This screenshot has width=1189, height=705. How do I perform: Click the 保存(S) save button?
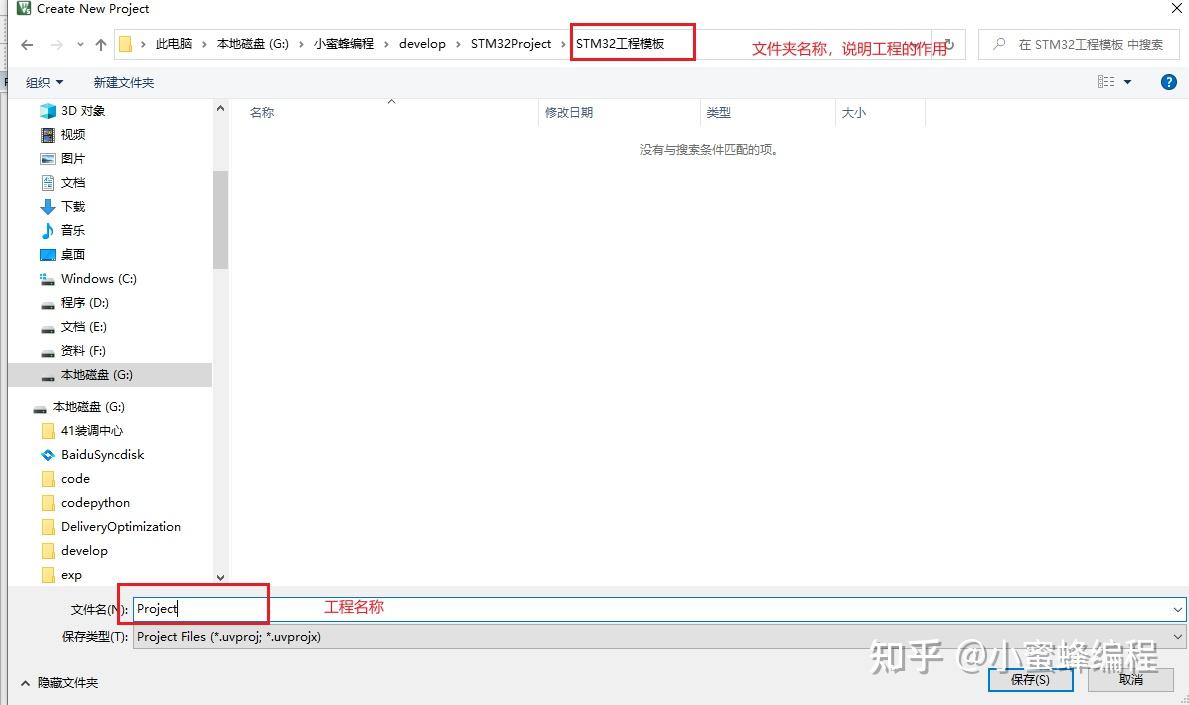pos(1030,678)
